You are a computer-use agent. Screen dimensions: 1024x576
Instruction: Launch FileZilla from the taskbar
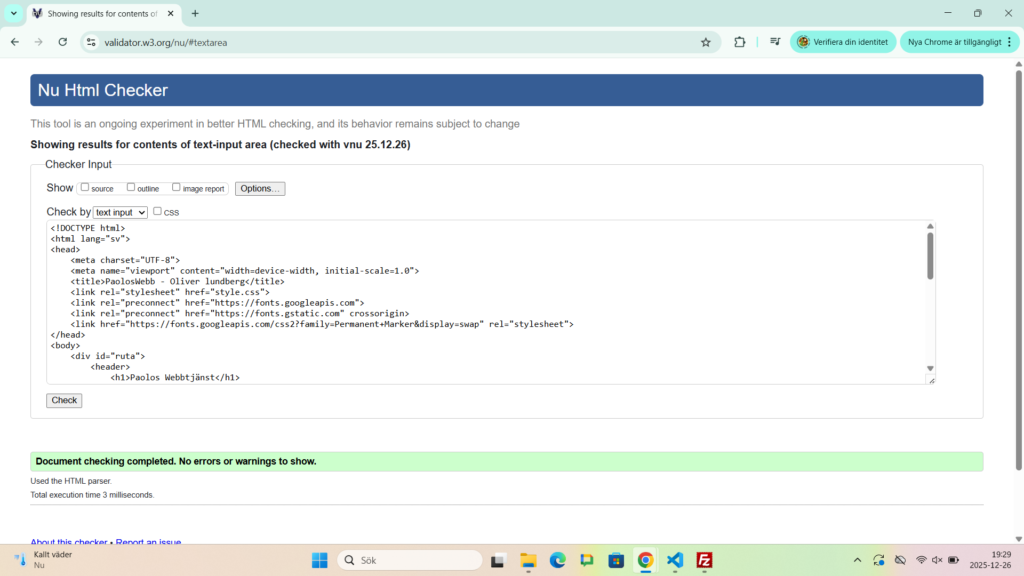click(x=704, y=560)
